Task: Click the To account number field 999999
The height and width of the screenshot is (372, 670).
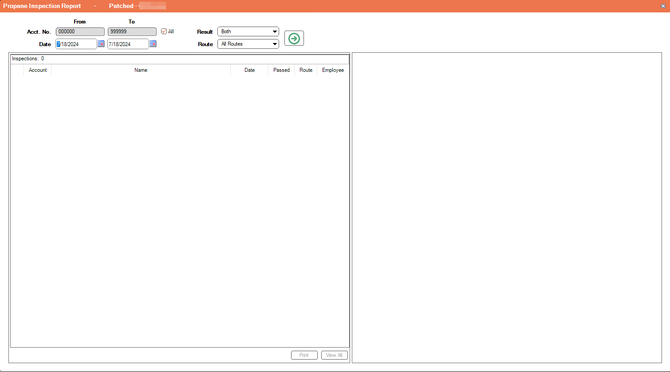Action: pyautogui.click(x=132, y=32)
